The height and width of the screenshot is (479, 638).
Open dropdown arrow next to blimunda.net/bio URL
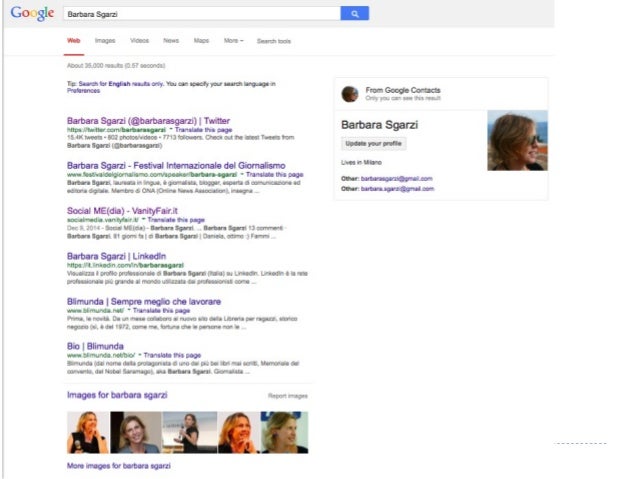(140, 355)
